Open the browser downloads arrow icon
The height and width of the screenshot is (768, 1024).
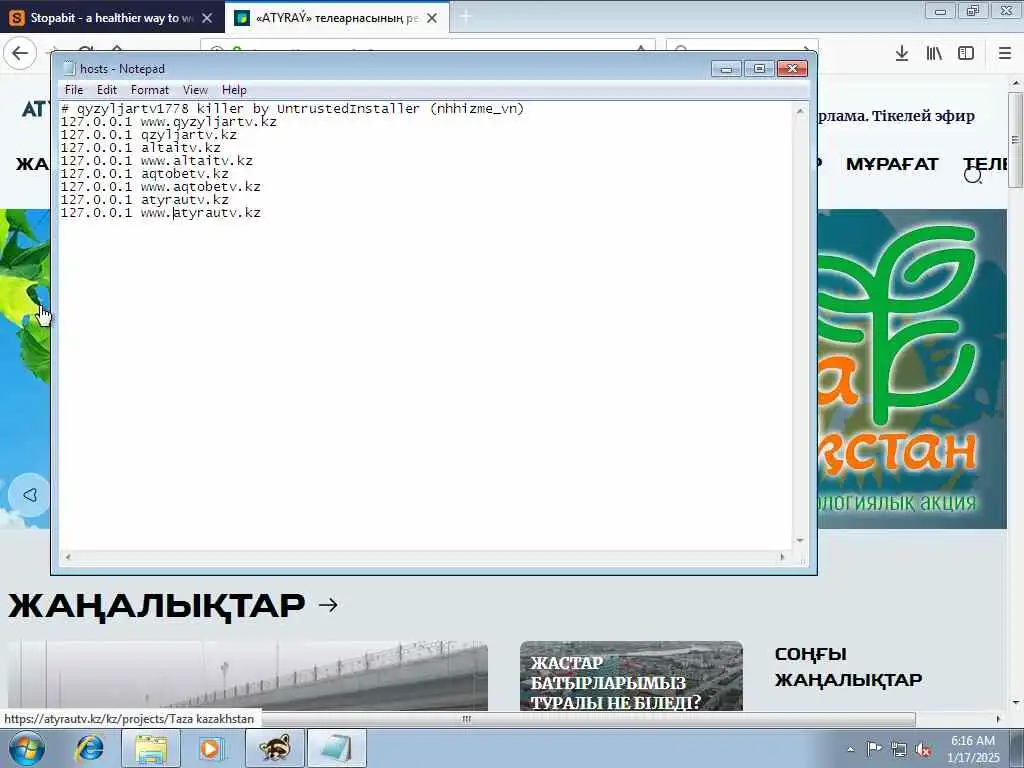click(902, 54)
